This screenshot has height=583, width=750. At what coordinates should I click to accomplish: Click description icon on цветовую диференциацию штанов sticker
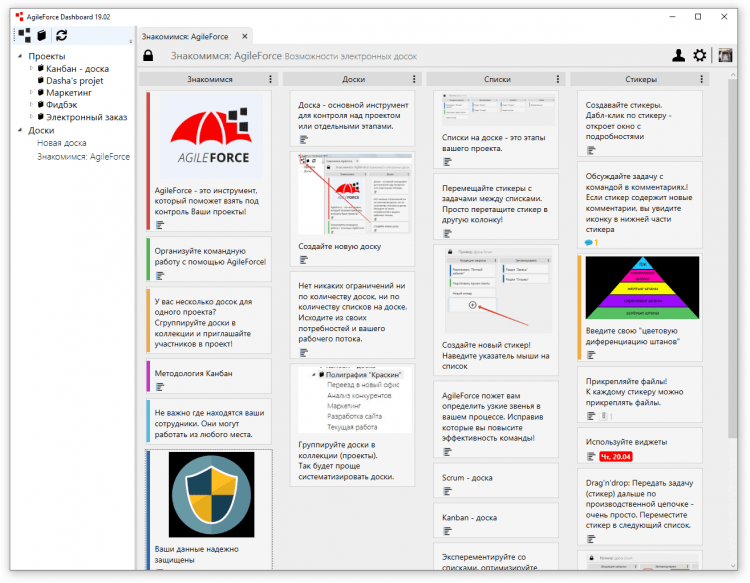pyautogui.click(x=591, y=355)
